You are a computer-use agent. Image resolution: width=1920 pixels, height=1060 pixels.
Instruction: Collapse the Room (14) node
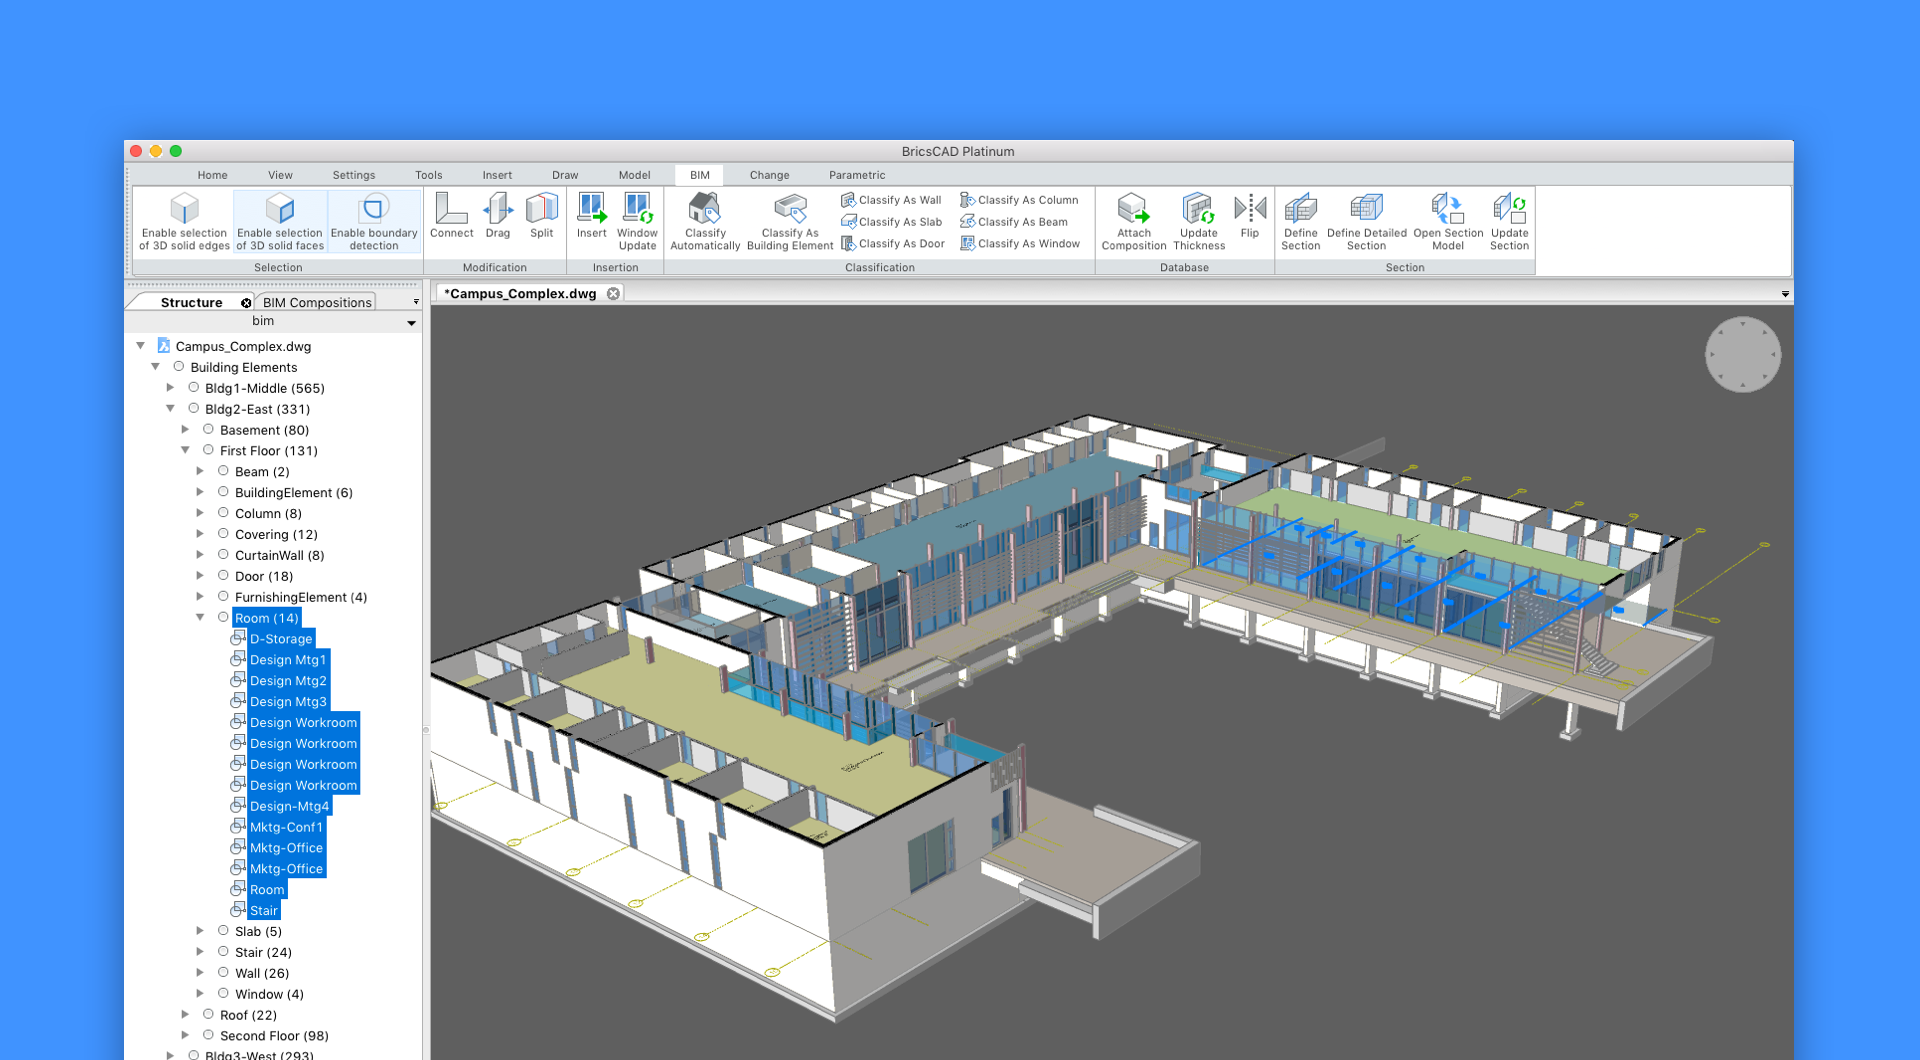pos(201,618)
